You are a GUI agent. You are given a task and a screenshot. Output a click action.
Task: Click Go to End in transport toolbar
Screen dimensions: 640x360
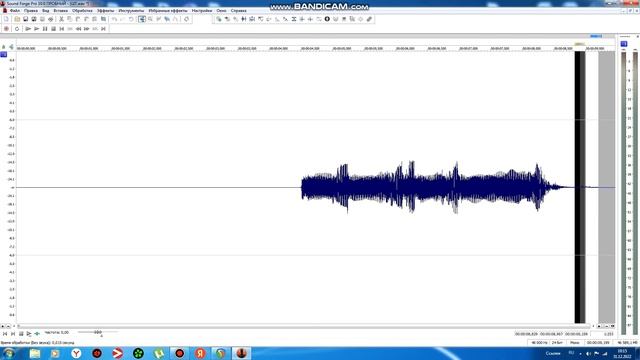point(103,29)
